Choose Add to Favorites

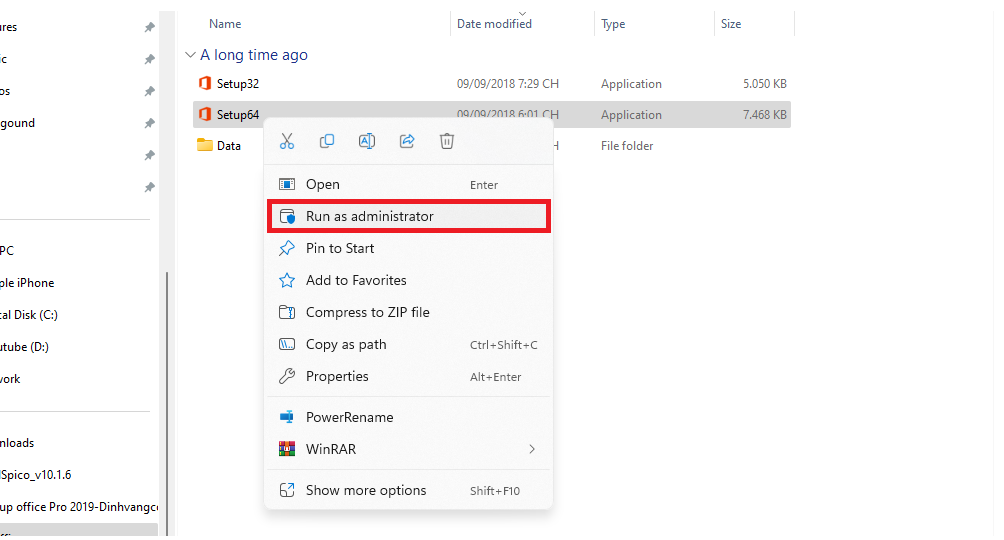tap(356, 281)
